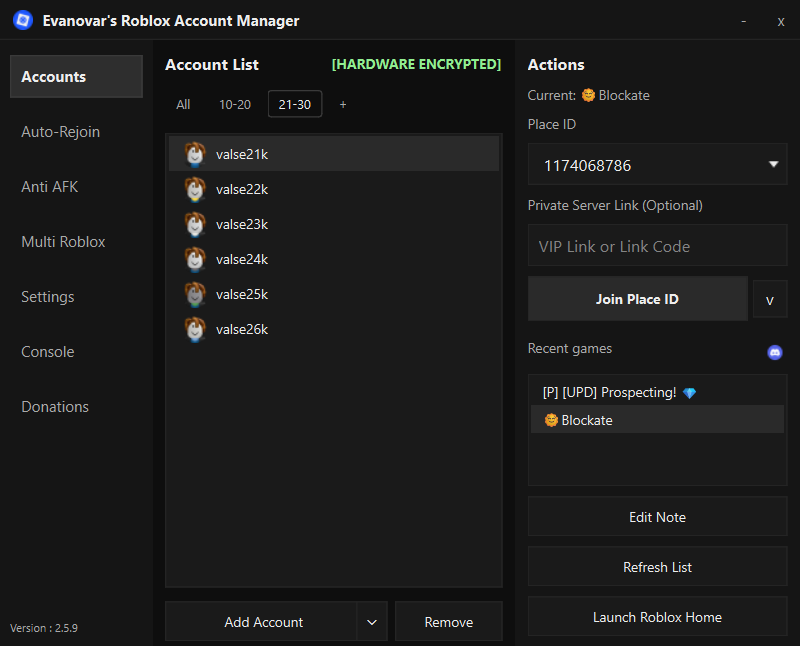Expand the Join Place ID options arrow
This screenshot has width=800, height=646.
point(770,300)
